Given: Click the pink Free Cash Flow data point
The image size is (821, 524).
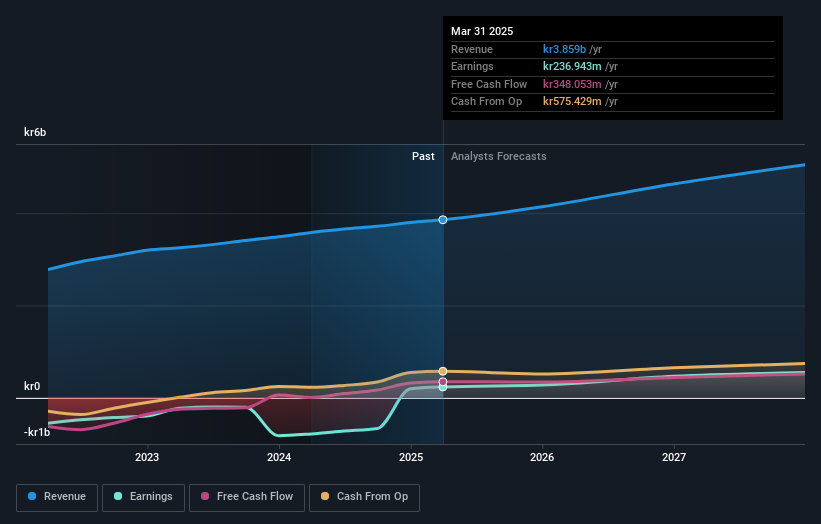Looking at the screenshot, I should click(x=443, y=382).
